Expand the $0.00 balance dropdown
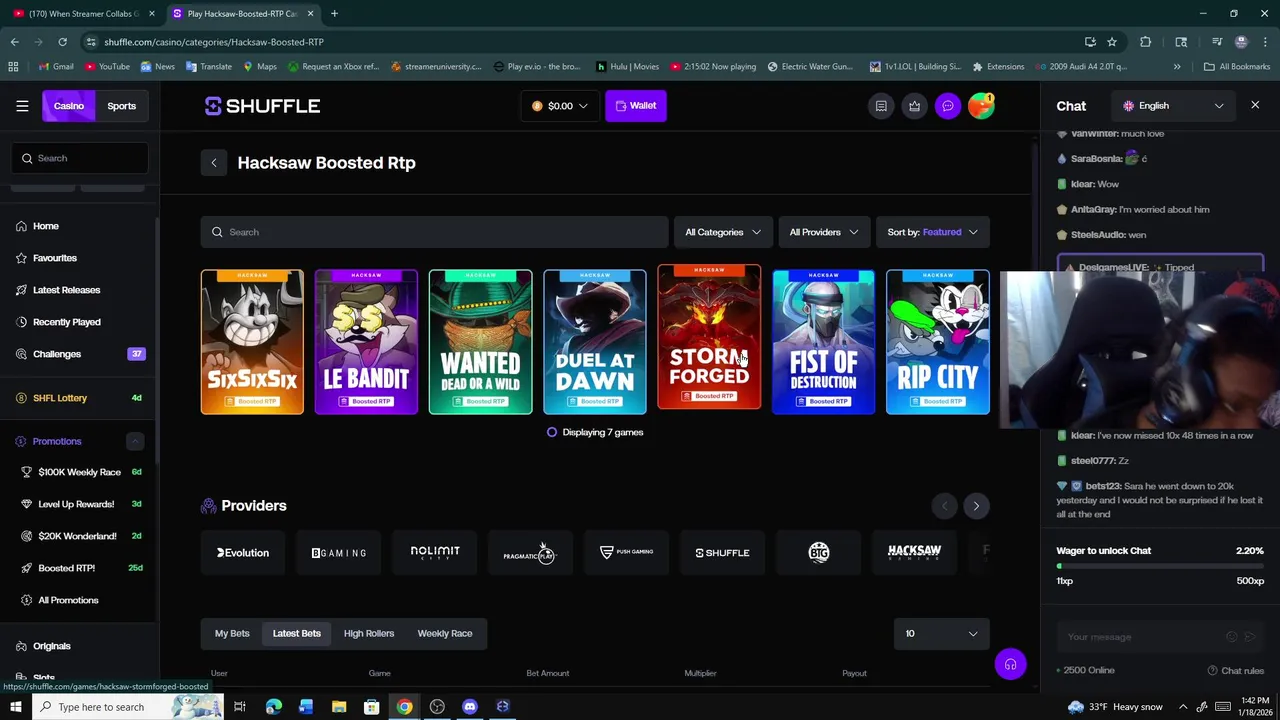Viewport: 1280px width, 720px height. (560, 106)
